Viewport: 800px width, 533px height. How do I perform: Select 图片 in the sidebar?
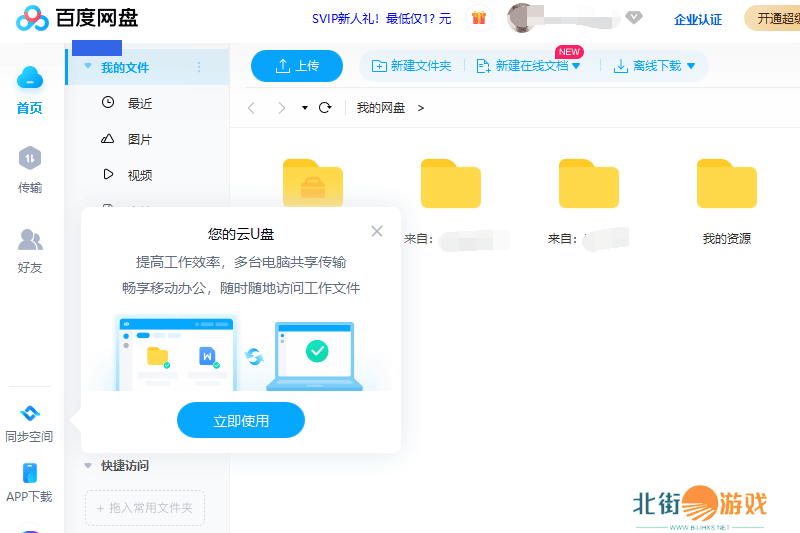tap(139, 139)
